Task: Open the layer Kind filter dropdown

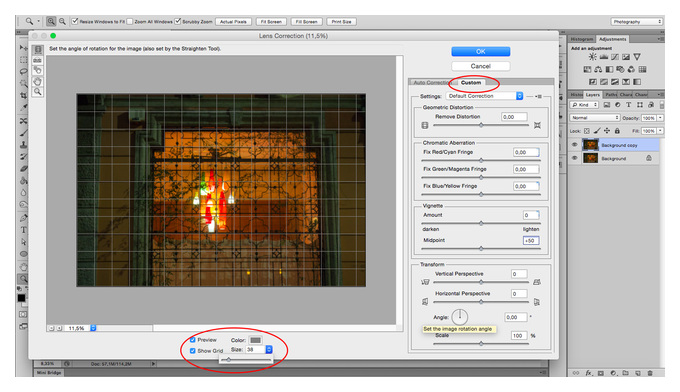Action: tap(585, 105)
